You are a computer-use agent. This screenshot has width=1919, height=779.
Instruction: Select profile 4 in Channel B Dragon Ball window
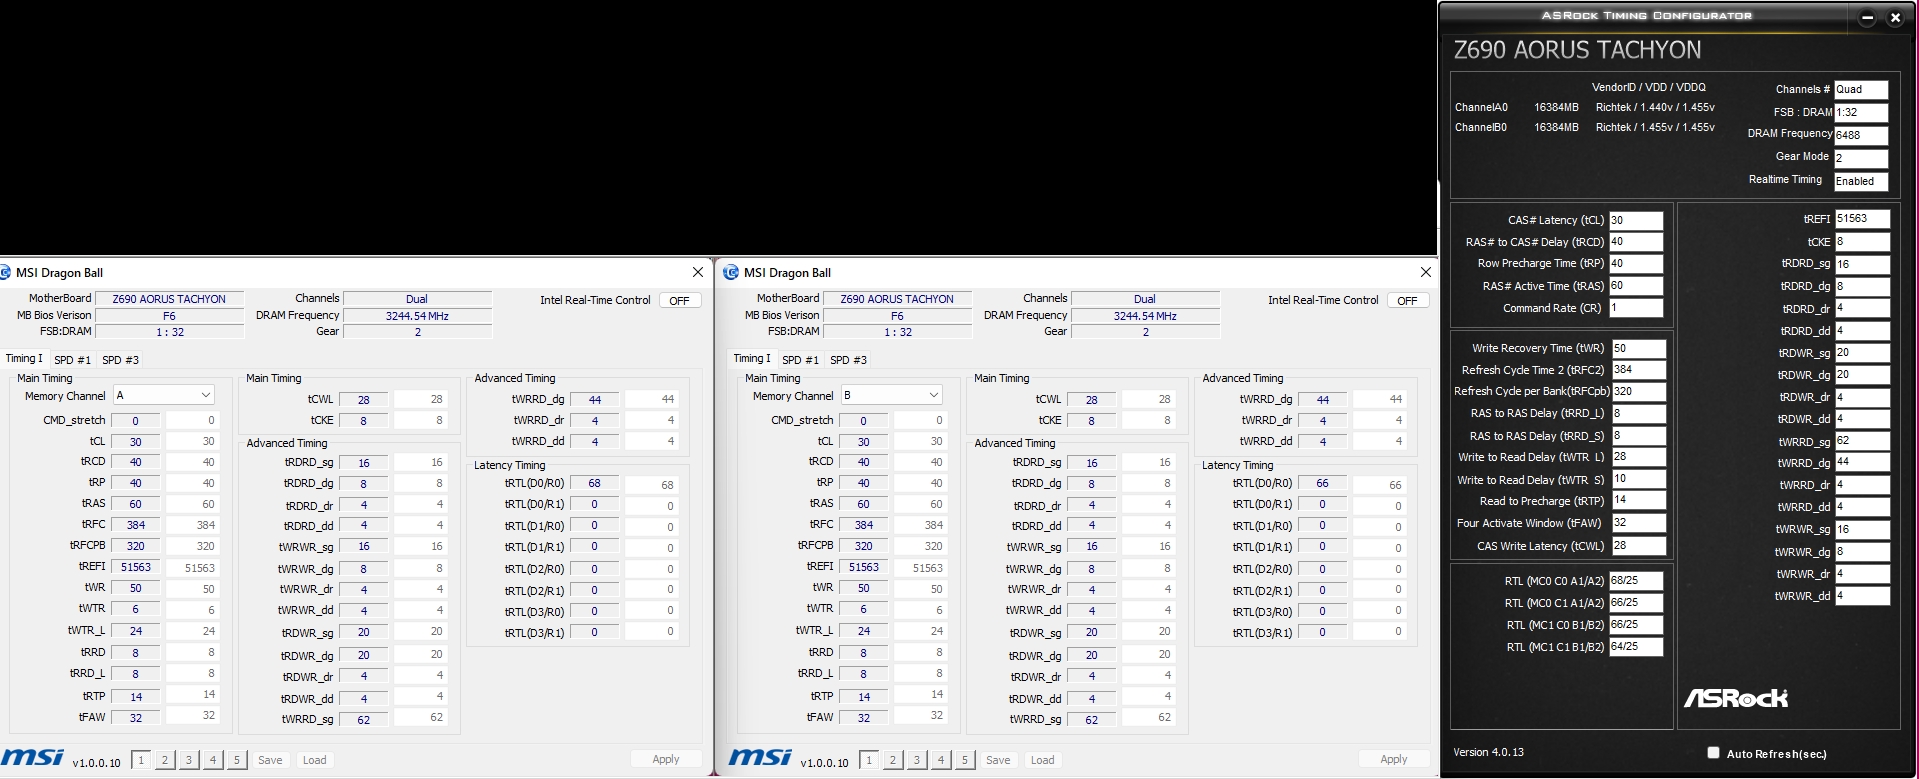(941, 760)
